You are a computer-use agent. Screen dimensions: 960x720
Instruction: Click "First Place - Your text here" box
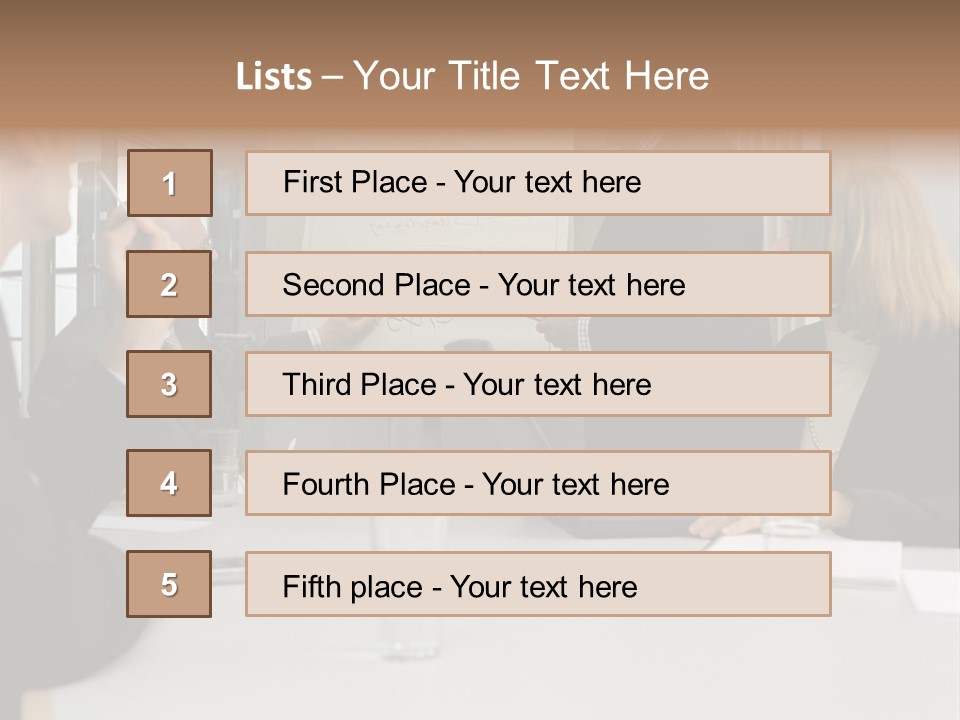pyautogui.click(x=538, y=183)
